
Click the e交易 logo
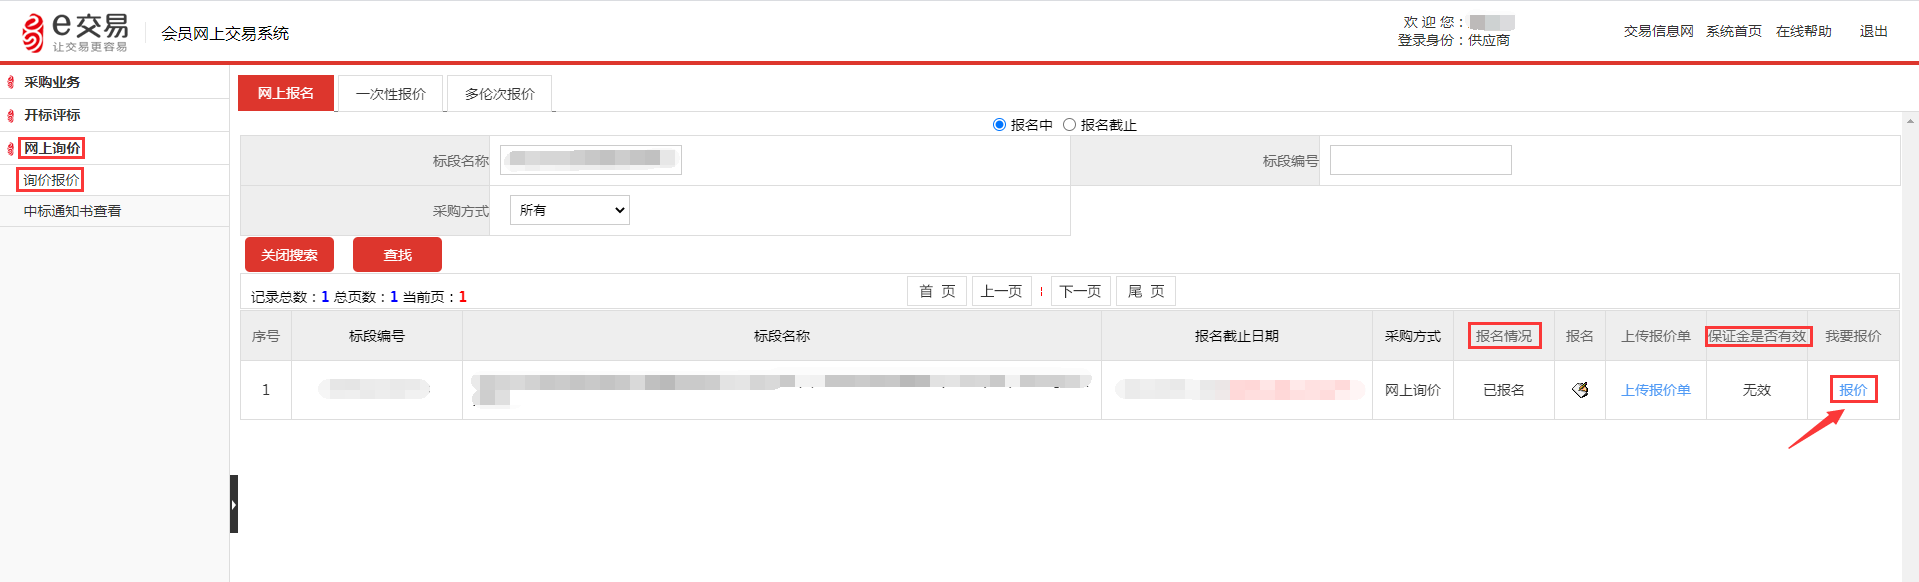(x=75, y=32)
